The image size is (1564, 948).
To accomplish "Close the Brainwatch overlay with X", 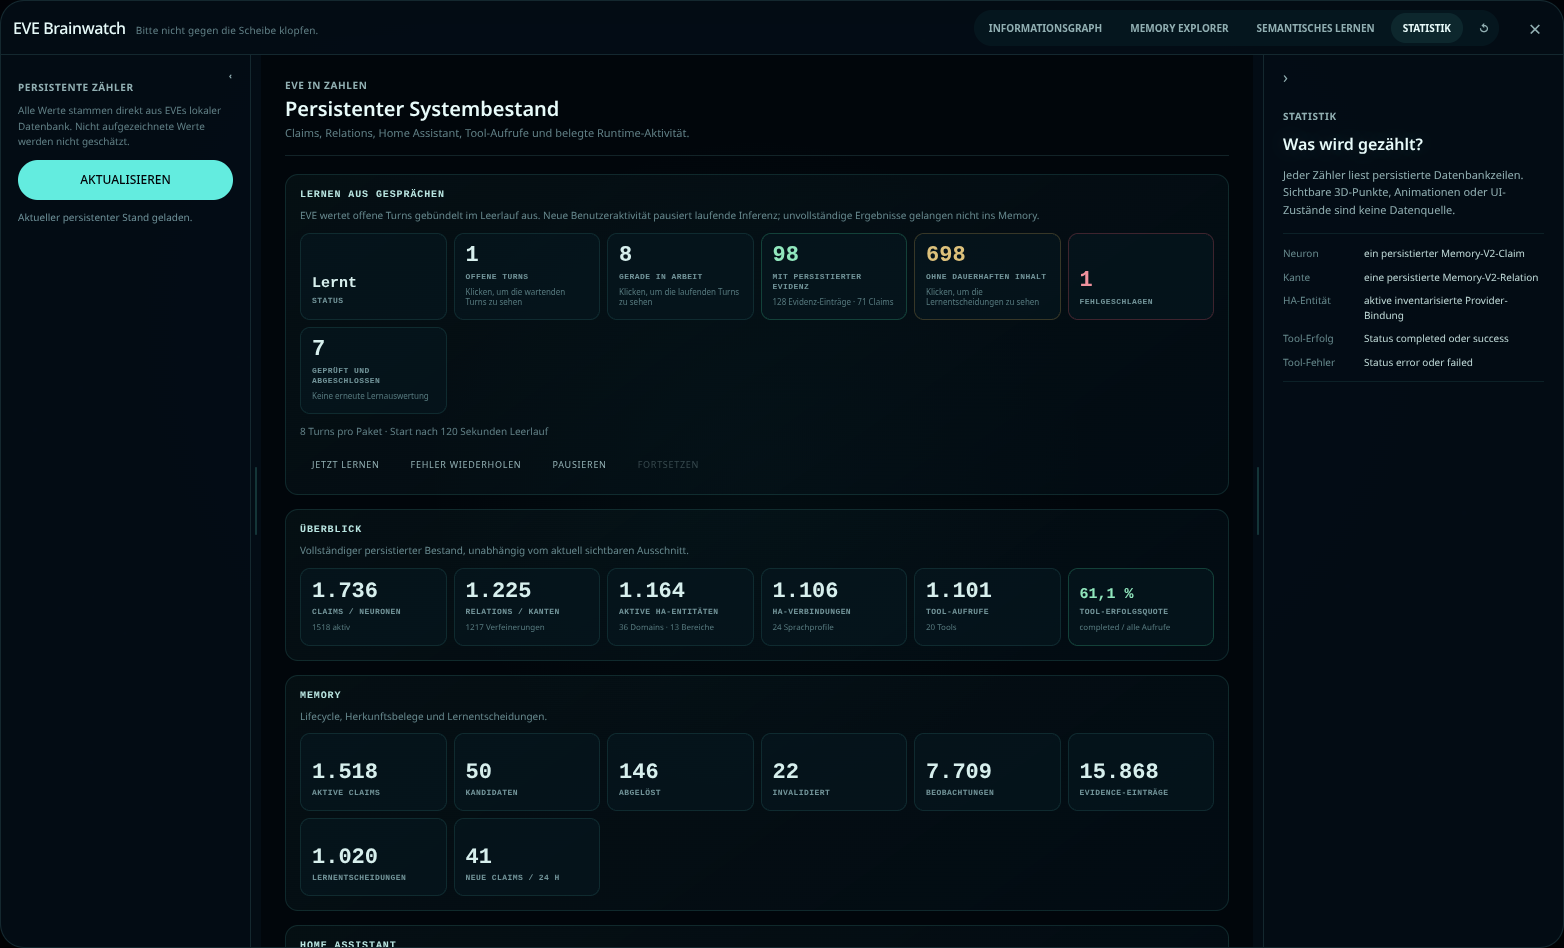I will click(x=1535, y=29).
